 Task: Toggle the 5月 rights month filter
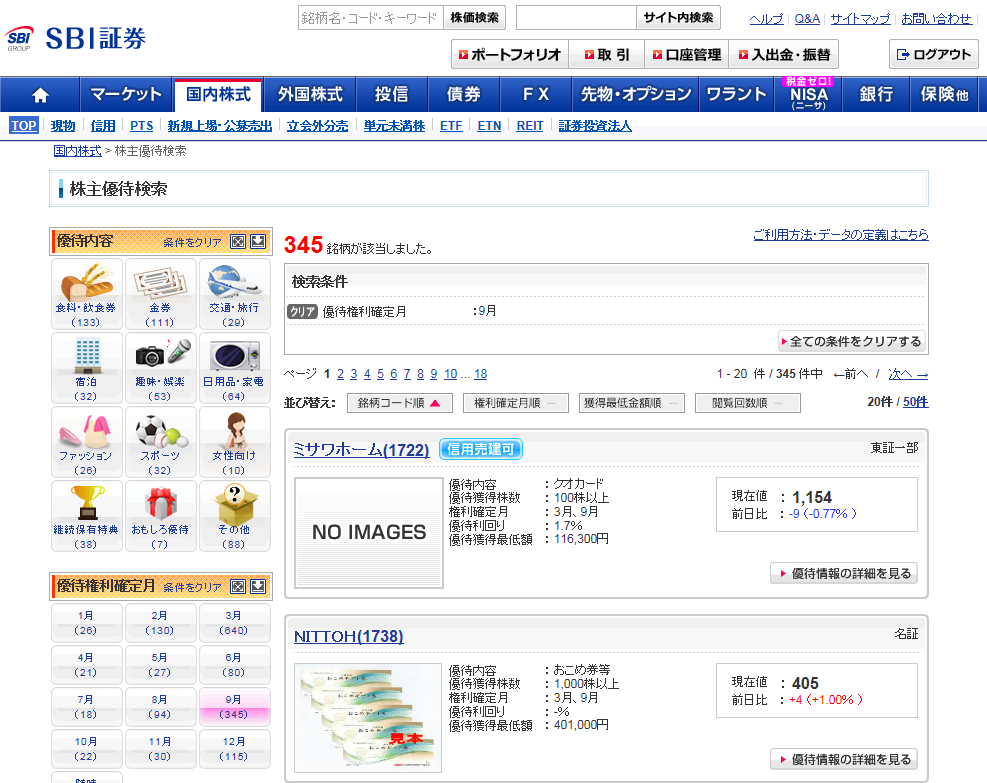160,665
